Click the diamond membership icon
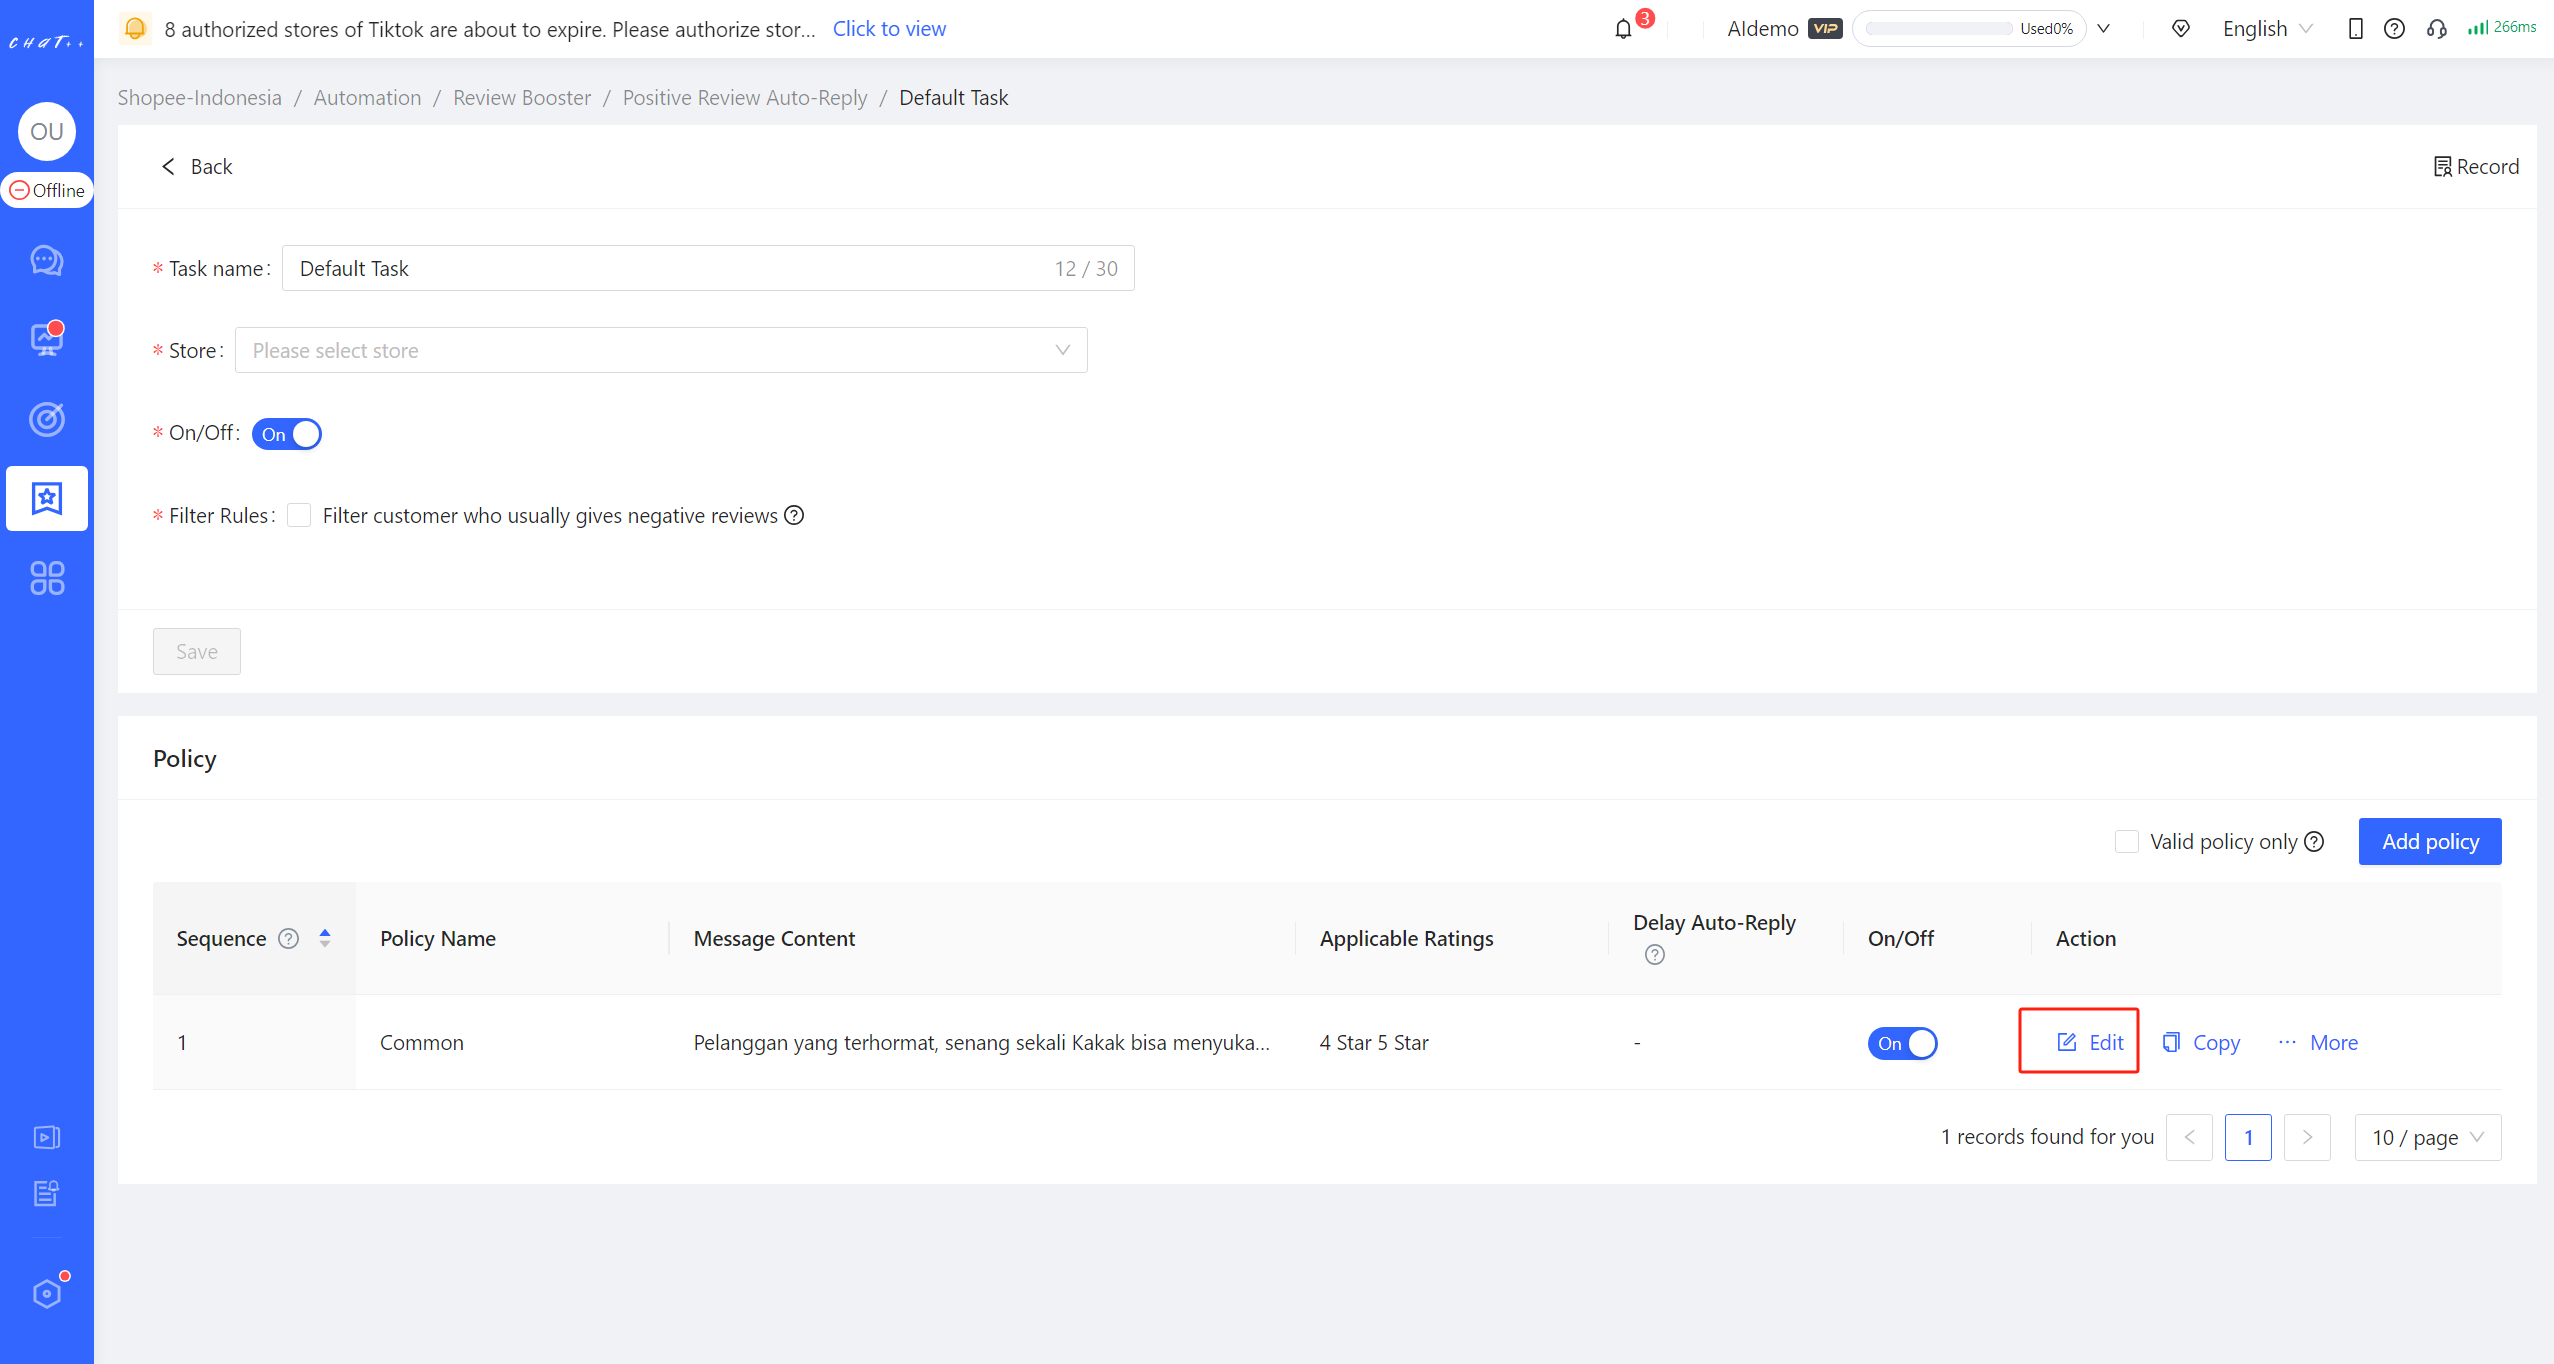The image size is (2554, 1364). click(x=2181, y=28)
